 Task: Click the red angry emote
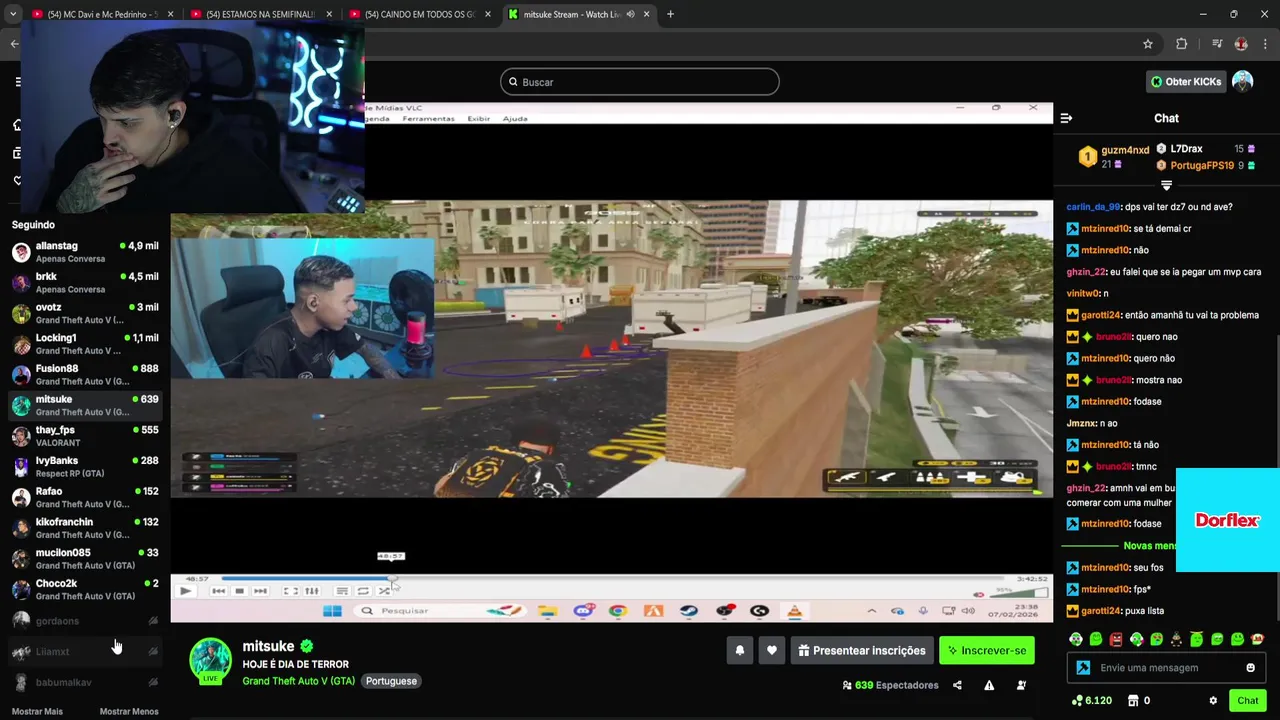[x=1116, y=639]
